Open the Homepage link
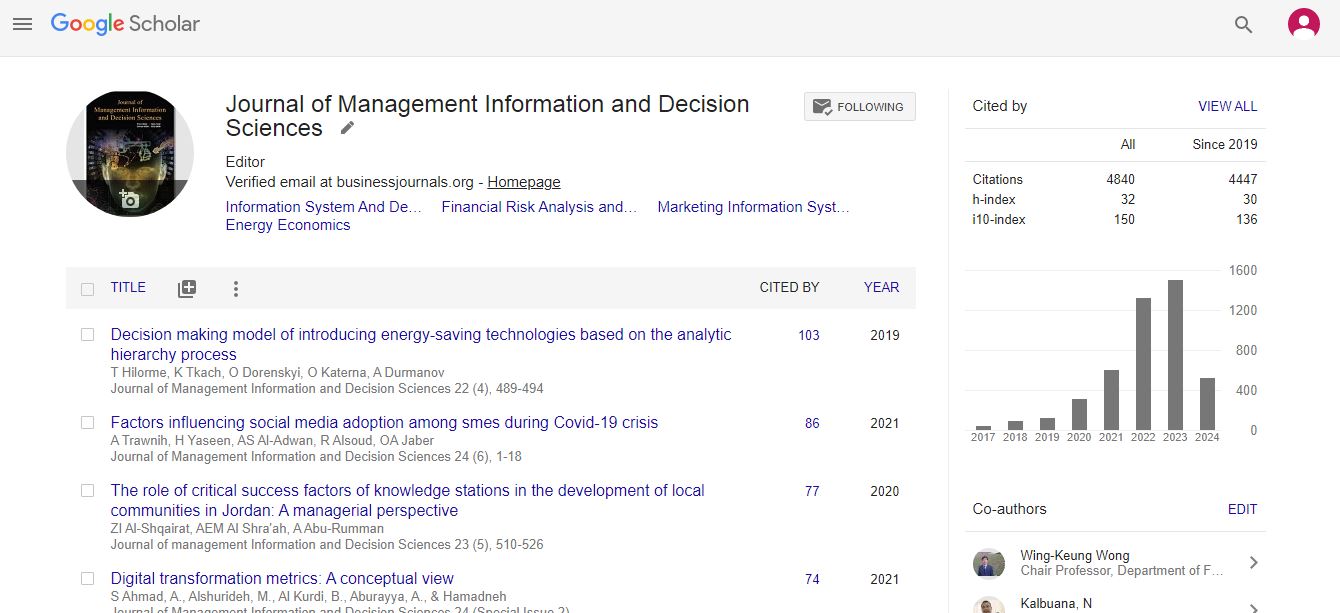The width and height of the screenshot is (1340, 613). [524, 182]
